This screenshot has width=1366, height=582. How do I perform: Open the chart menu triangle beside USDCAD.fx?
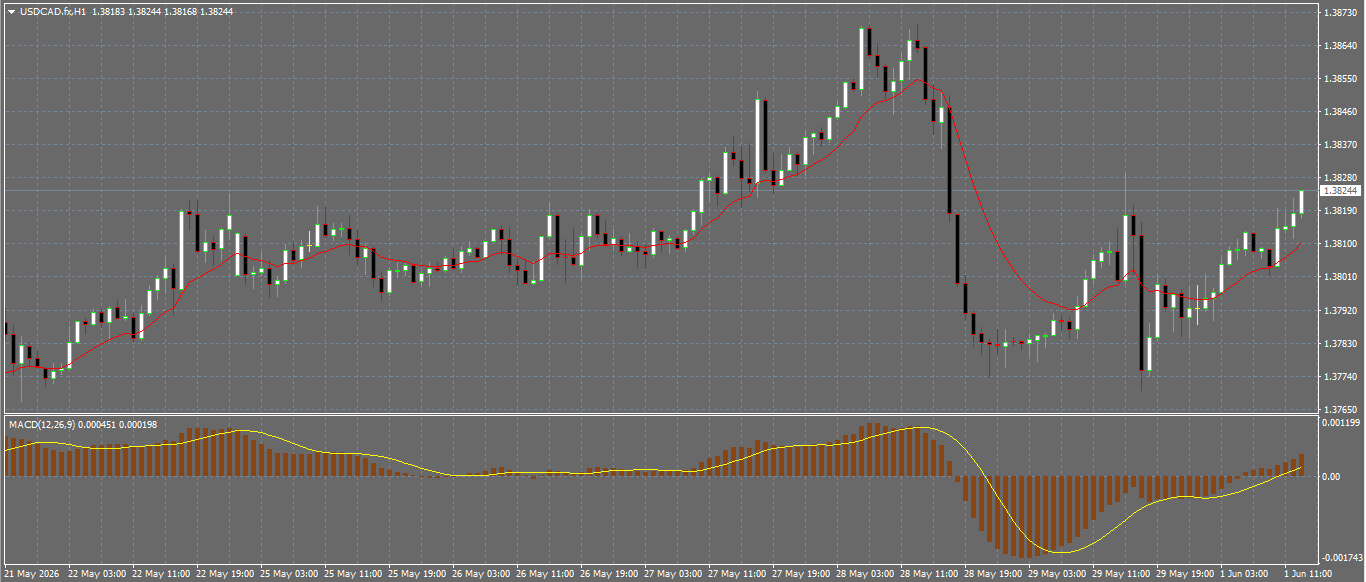click(11, 11)
